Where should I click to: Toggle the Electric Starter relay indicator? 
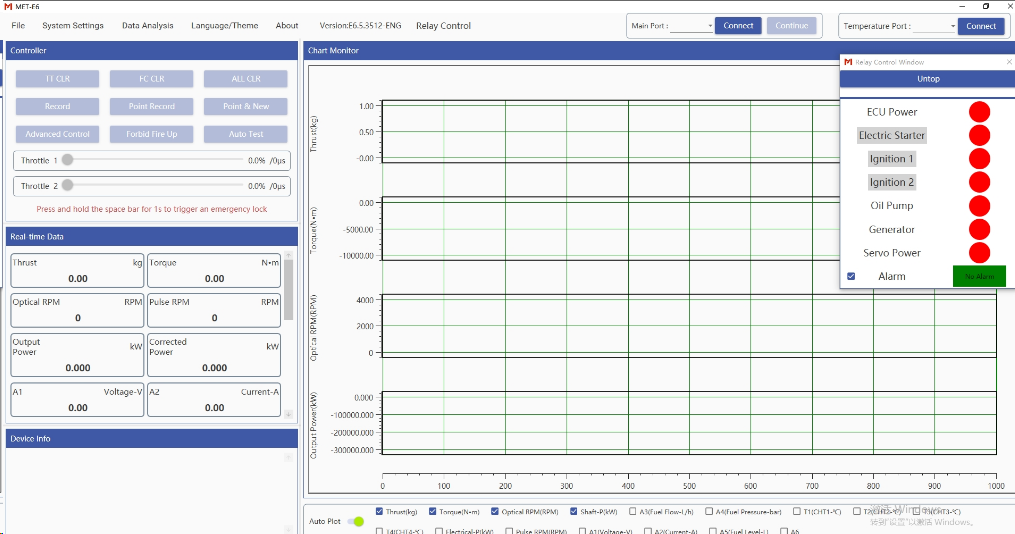point(979,135)
